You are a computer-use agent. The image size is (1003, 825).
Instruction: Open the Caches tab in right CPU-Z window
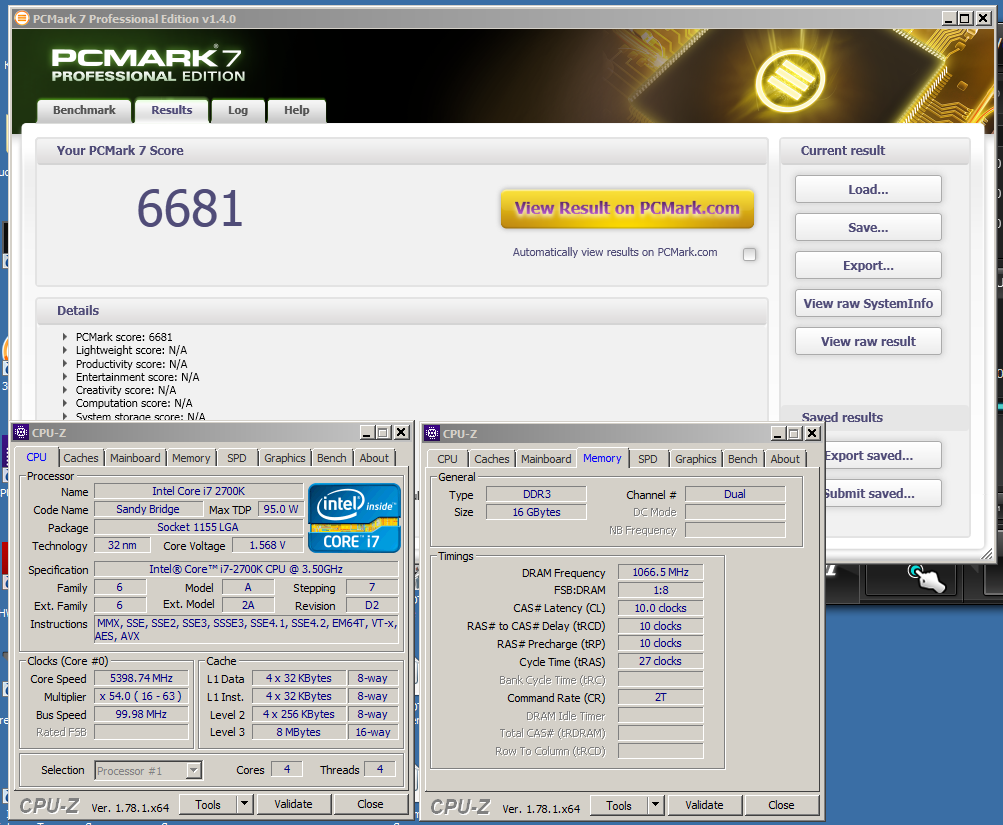tap(492, 459)
